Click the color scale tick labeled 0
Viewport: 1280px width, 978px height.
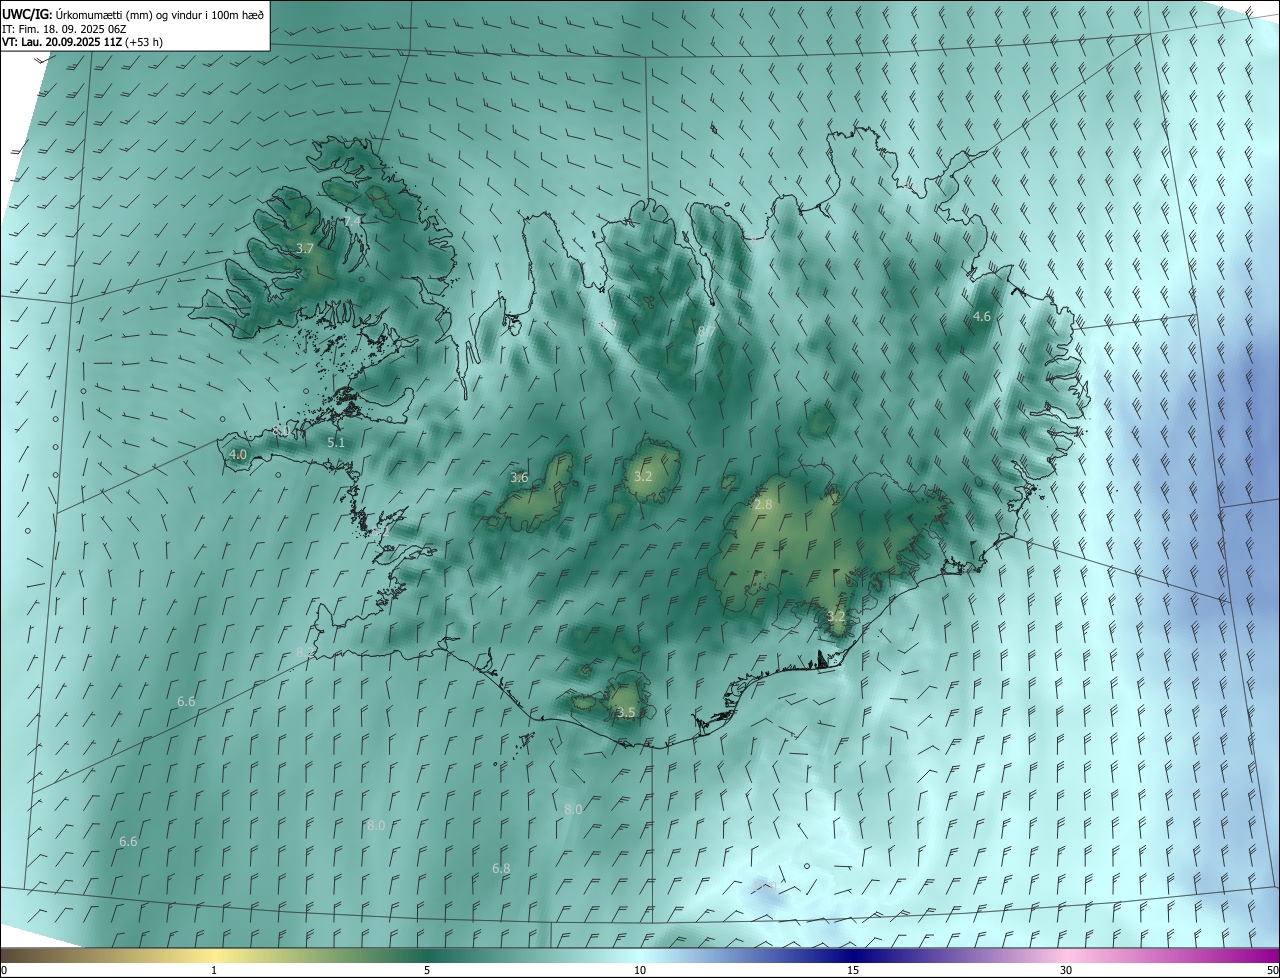tap(4, 970)
